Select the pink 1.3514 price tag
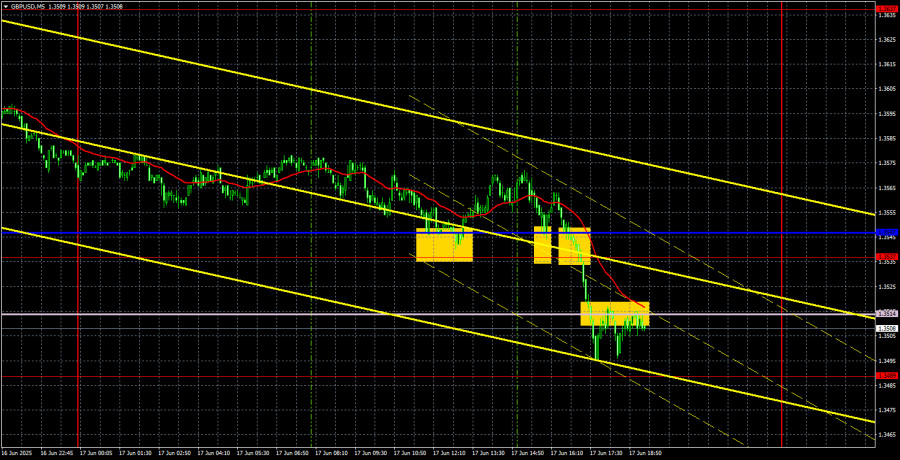Viewport: 900px width, 460px height. [x=887, y=314]
